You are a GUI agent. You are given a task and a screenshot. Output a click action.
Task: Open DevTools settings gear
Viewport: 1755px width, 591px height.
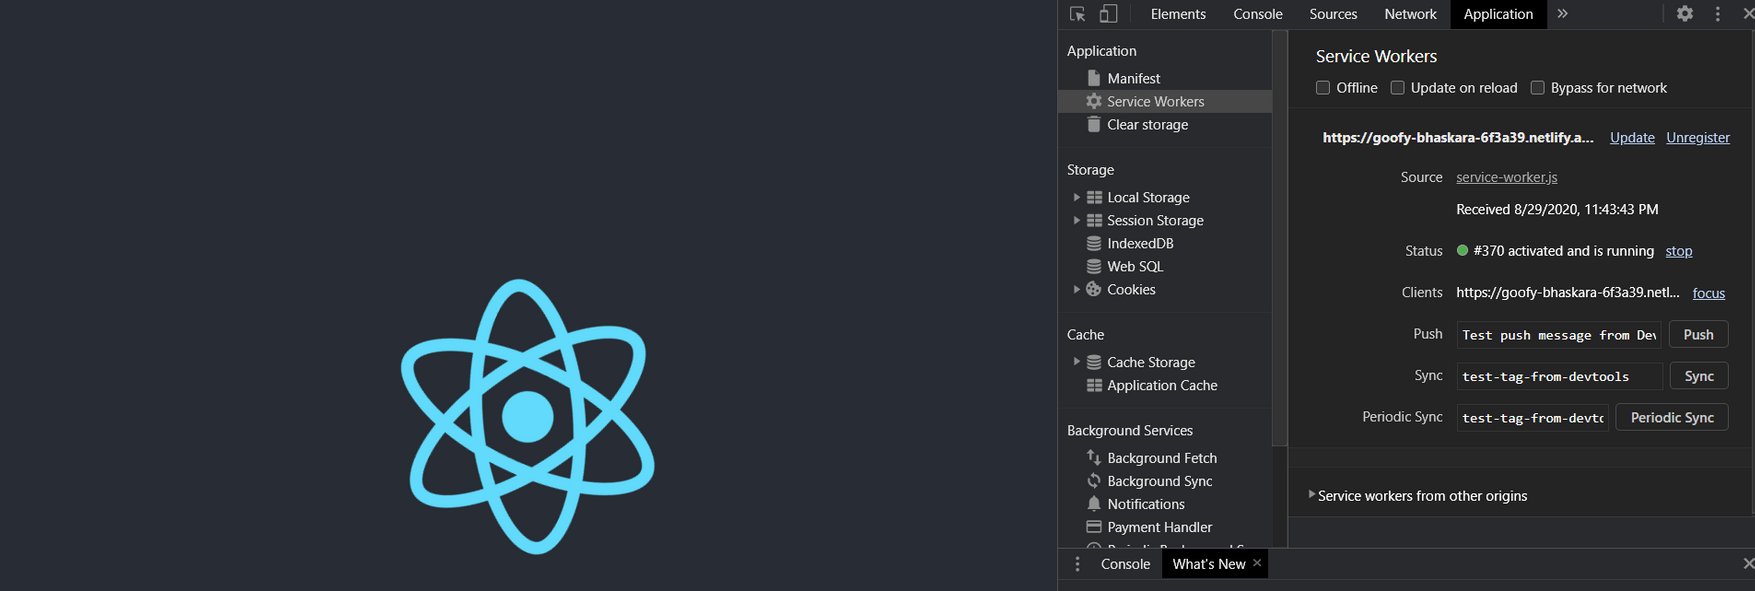click(1685, 14)
